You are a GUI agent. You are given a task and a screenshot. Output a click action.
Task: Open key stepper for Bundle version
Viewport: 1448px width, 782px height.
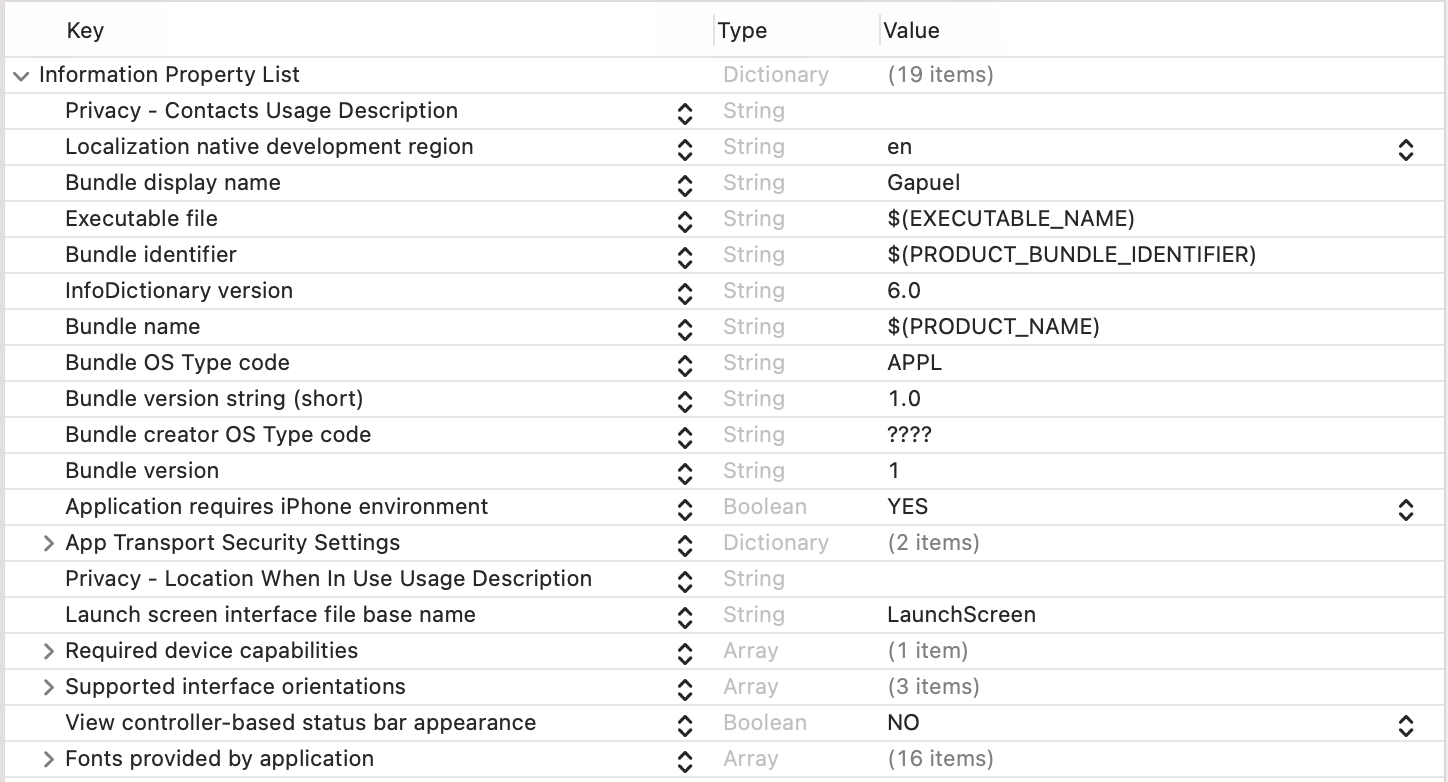[x=685, y=473]
